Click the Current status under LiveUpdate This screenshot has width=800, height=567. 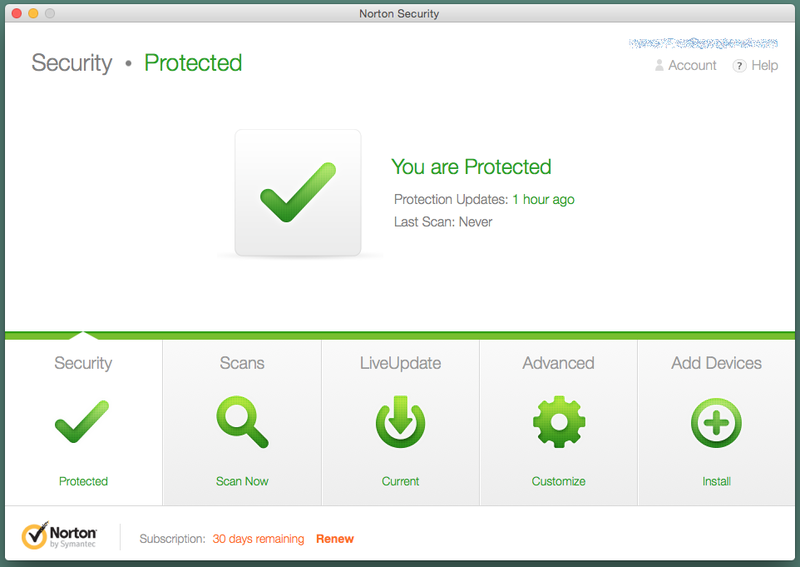pyautogui.click(x=401, y=481)
